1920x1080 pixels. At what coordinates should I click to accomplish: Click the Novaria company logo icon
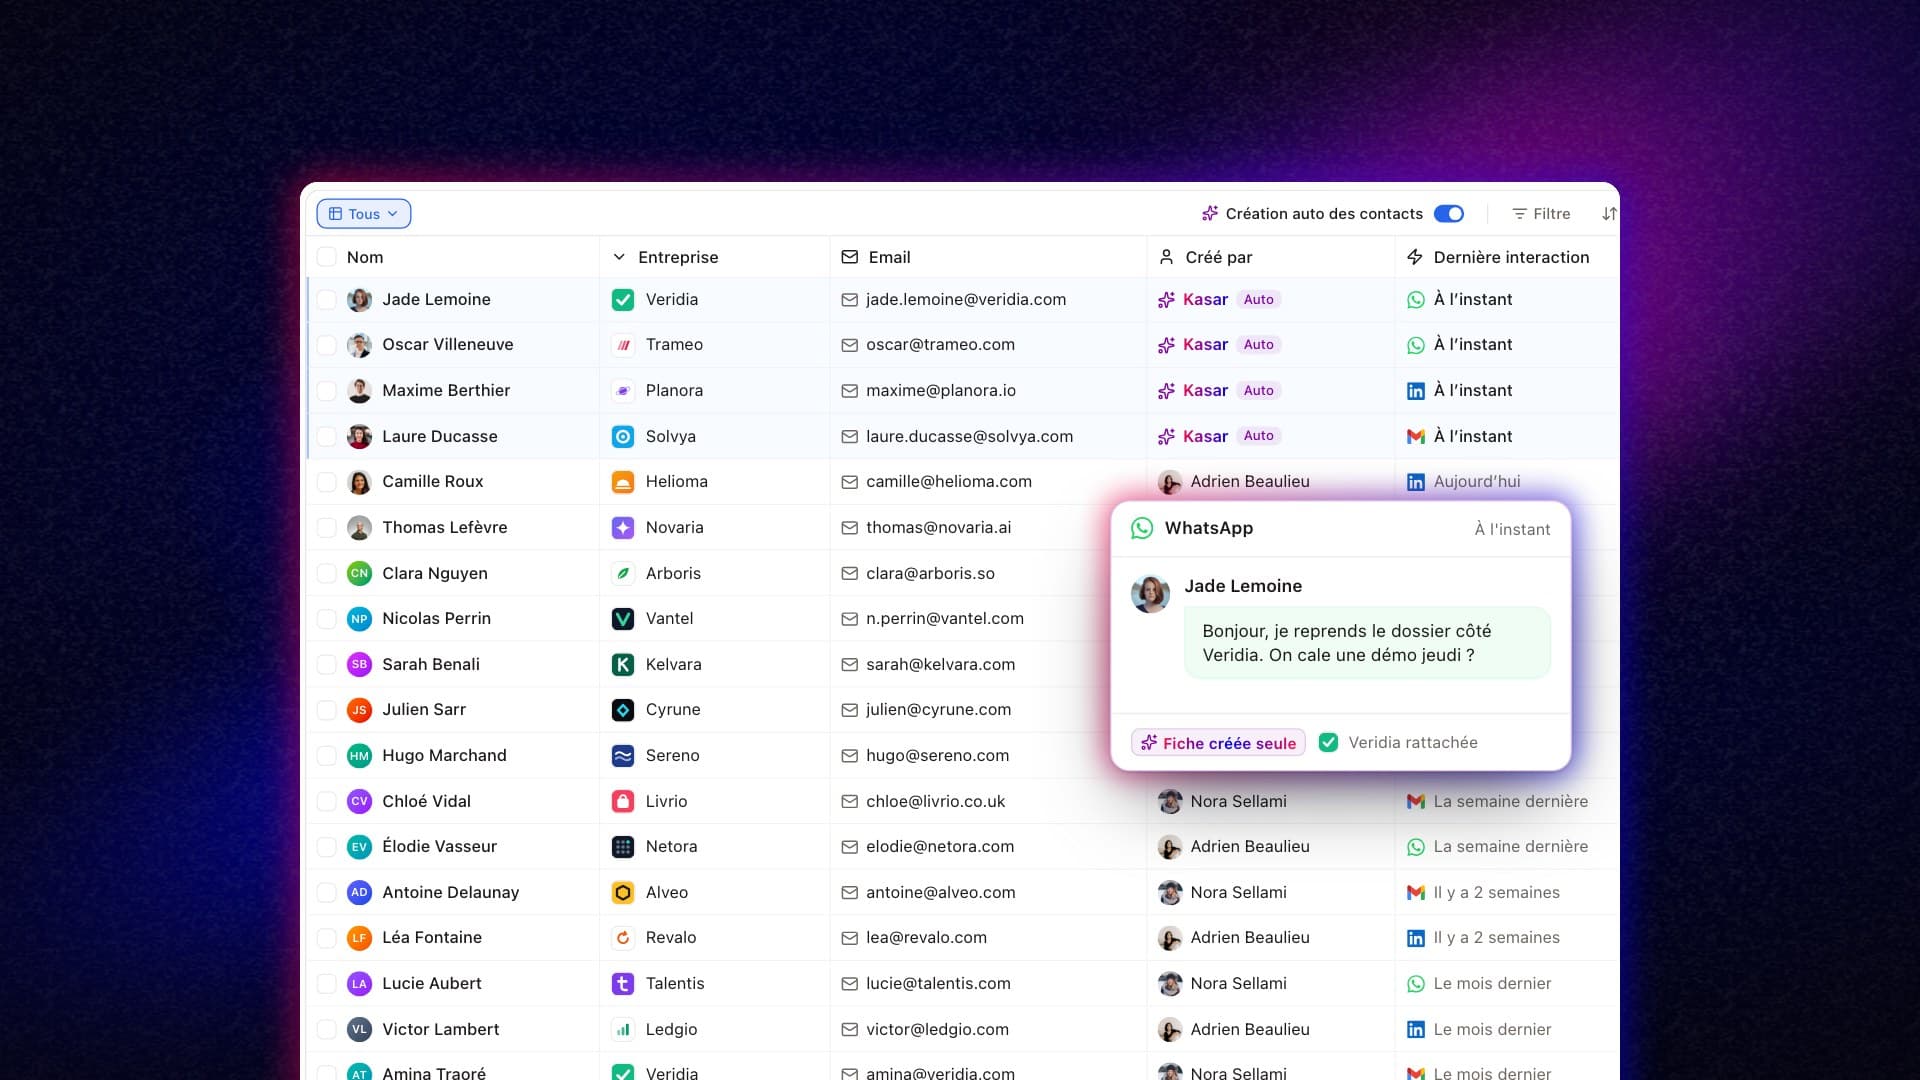(623, 528)
